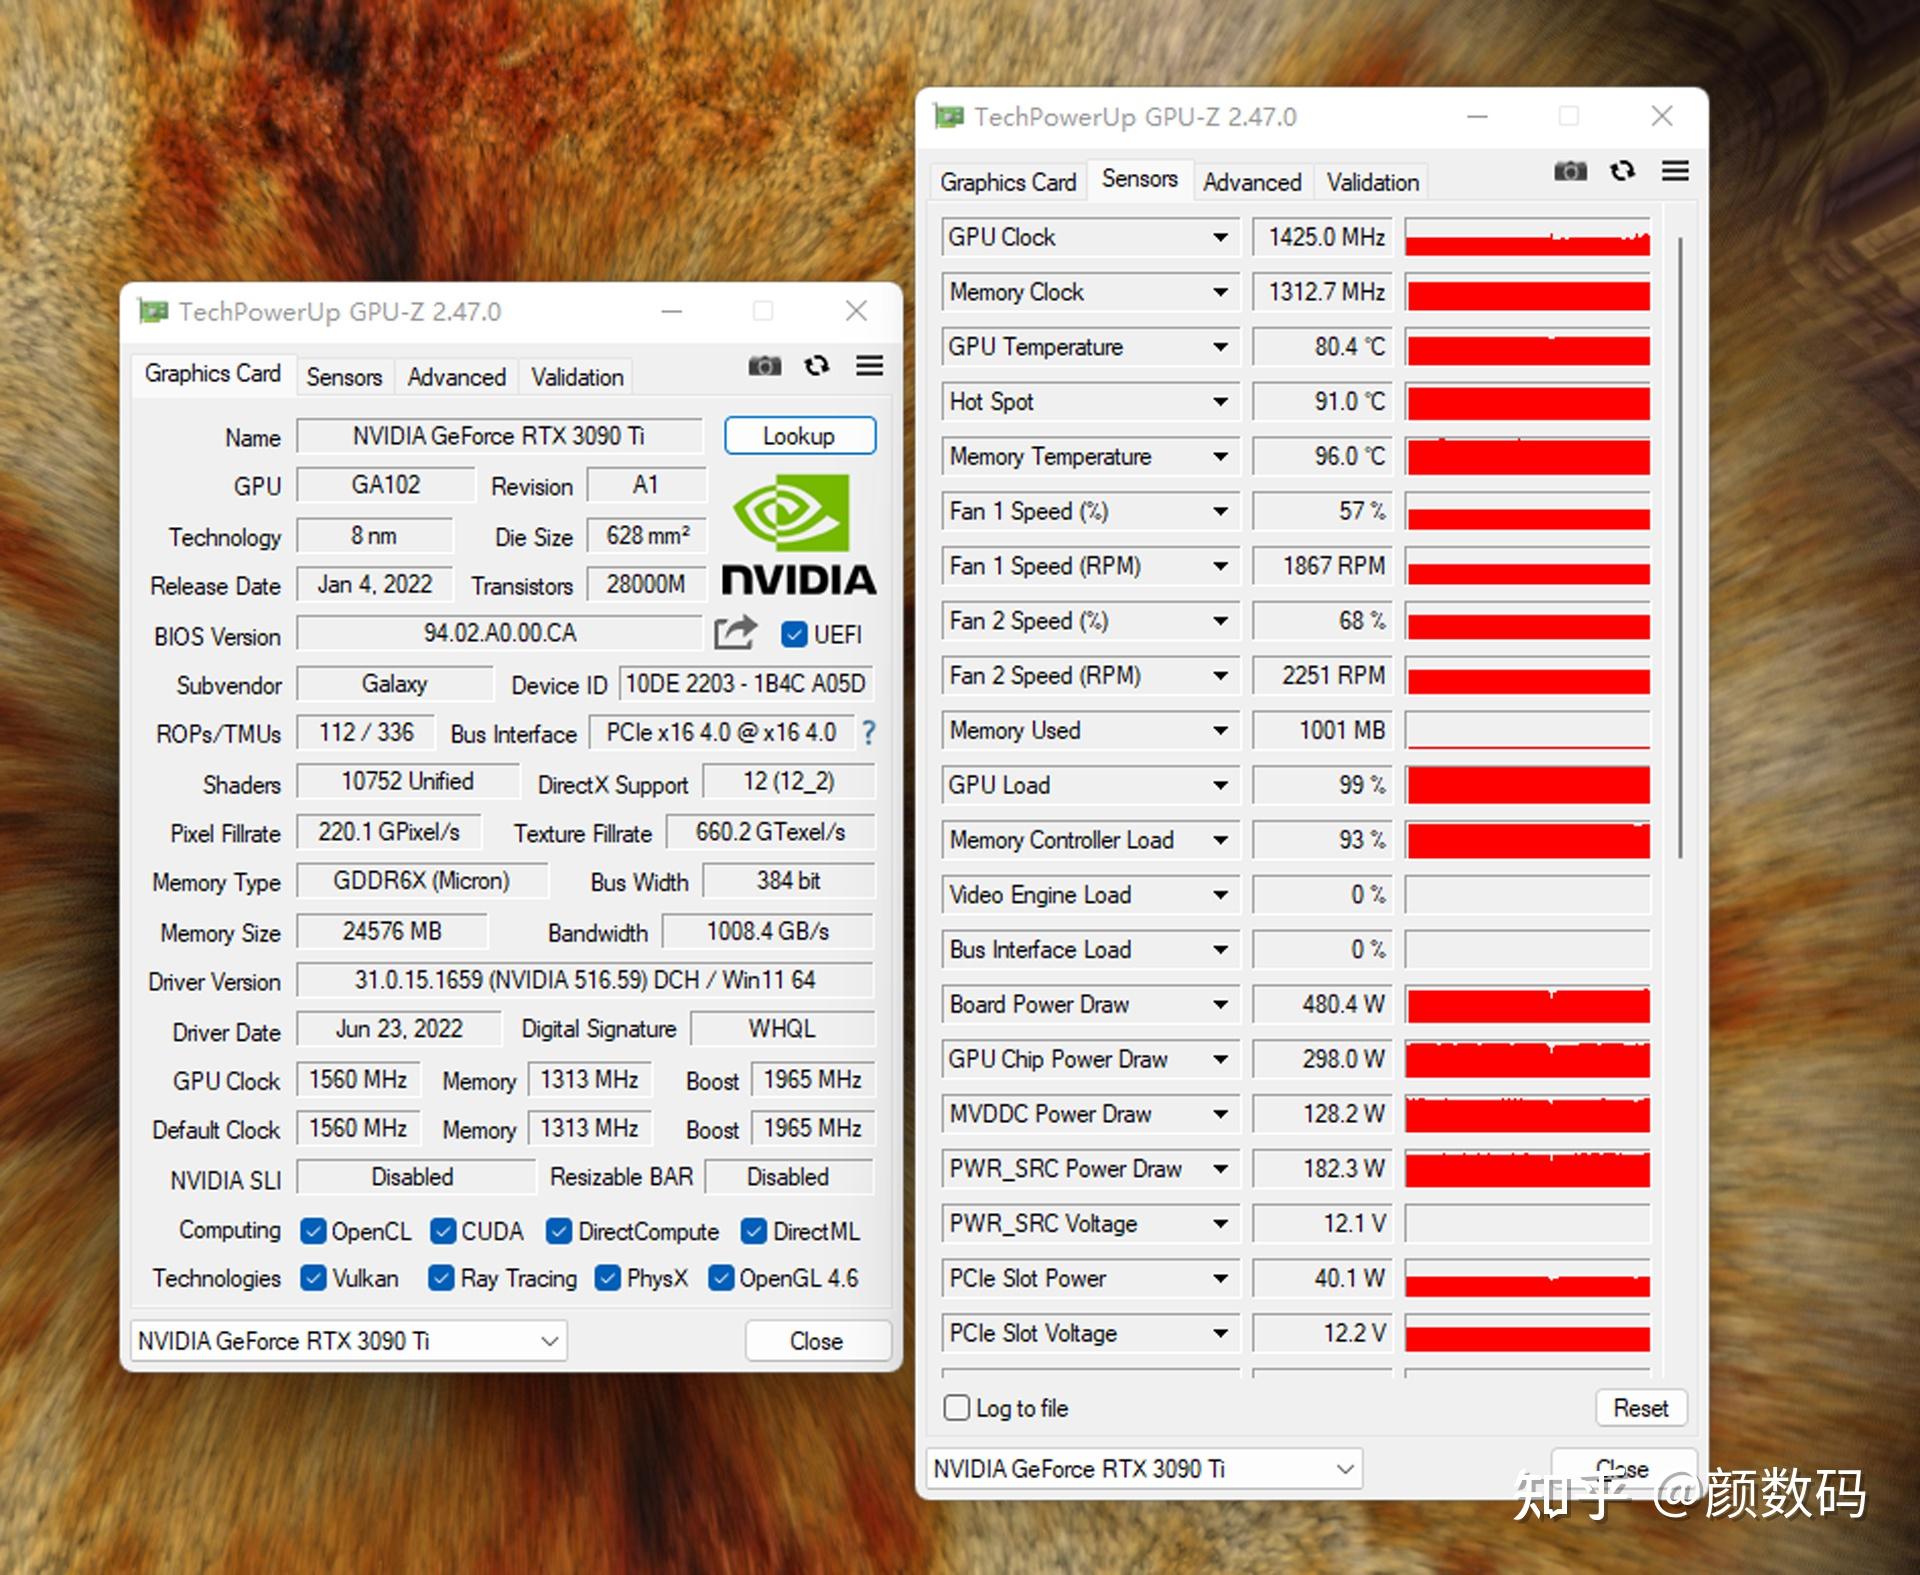Viewport: 1920px width, 1575px height.
Task: Click the camera icon in Sensors window
Action: (x=1570, y=171)
